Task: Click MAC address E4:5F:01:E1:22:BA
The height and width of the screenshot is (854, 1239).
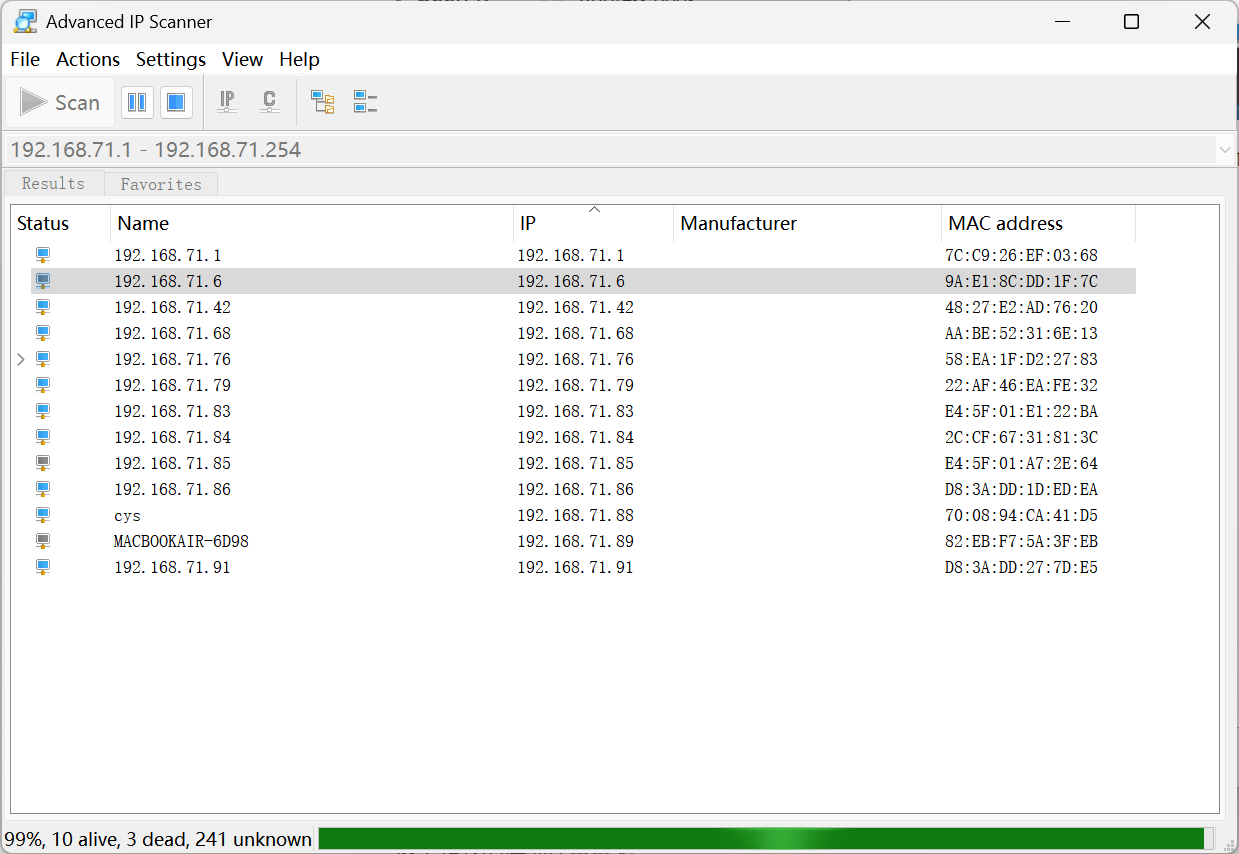Action: point(1021,411)
